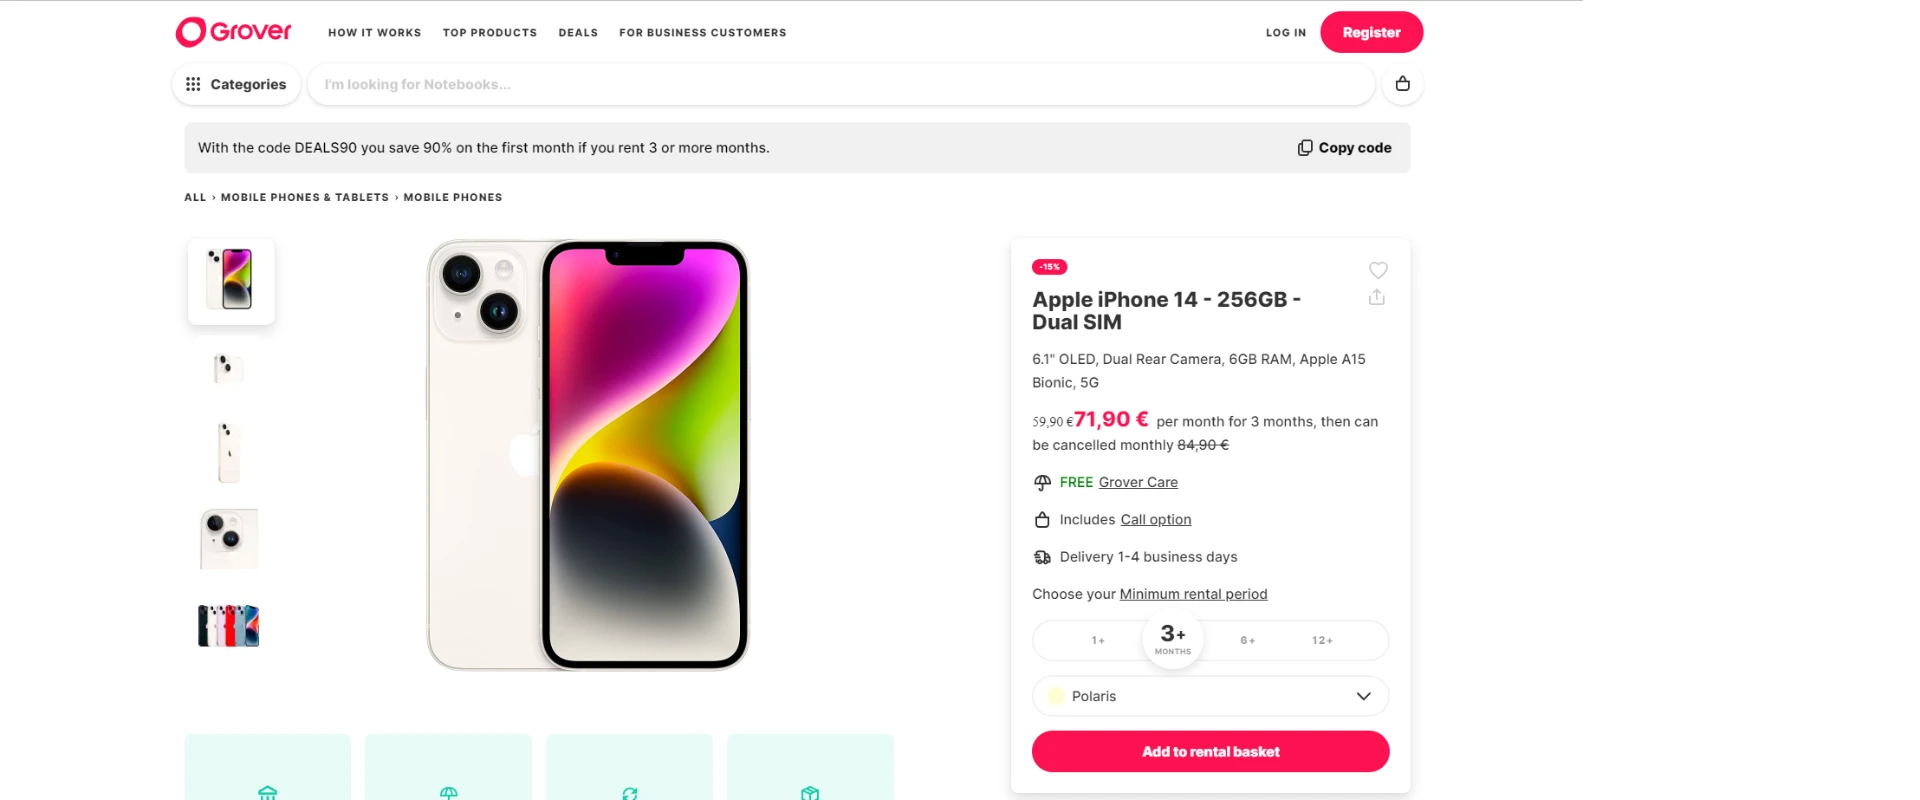The image size is (1920, 800).
Task: Select the Polaris color swatch
Action: pyautogui.click(x=1056, y=696)
